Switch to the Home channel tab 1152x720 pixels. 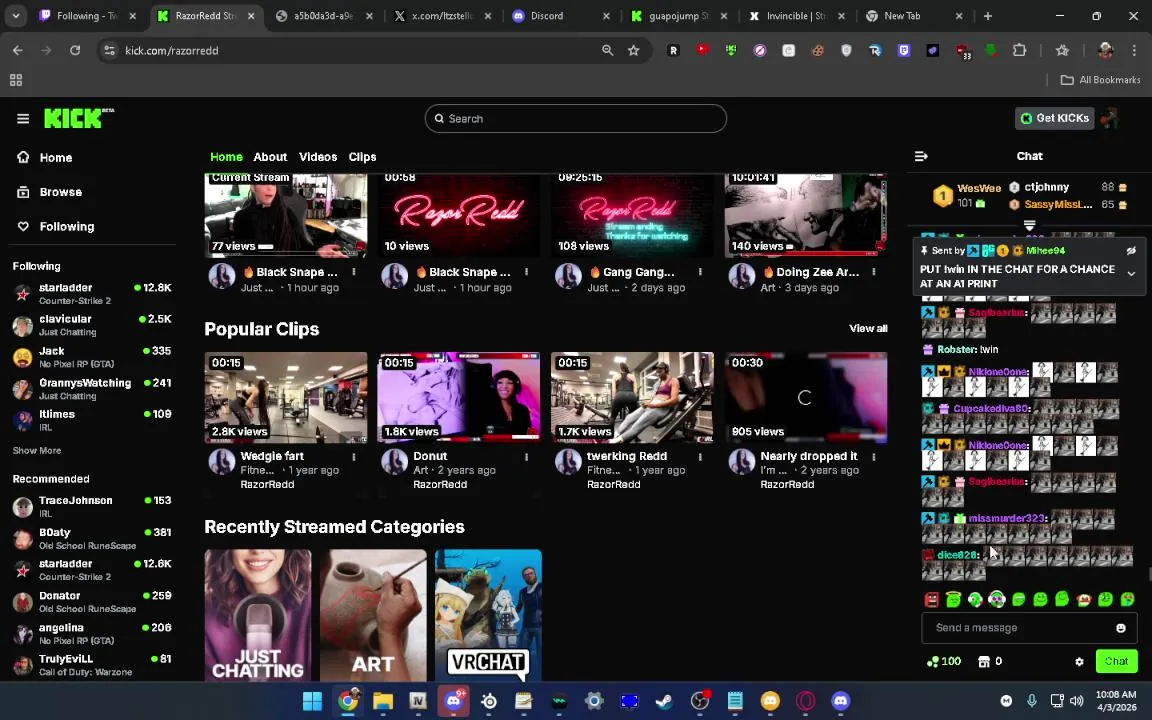[226, 156]
